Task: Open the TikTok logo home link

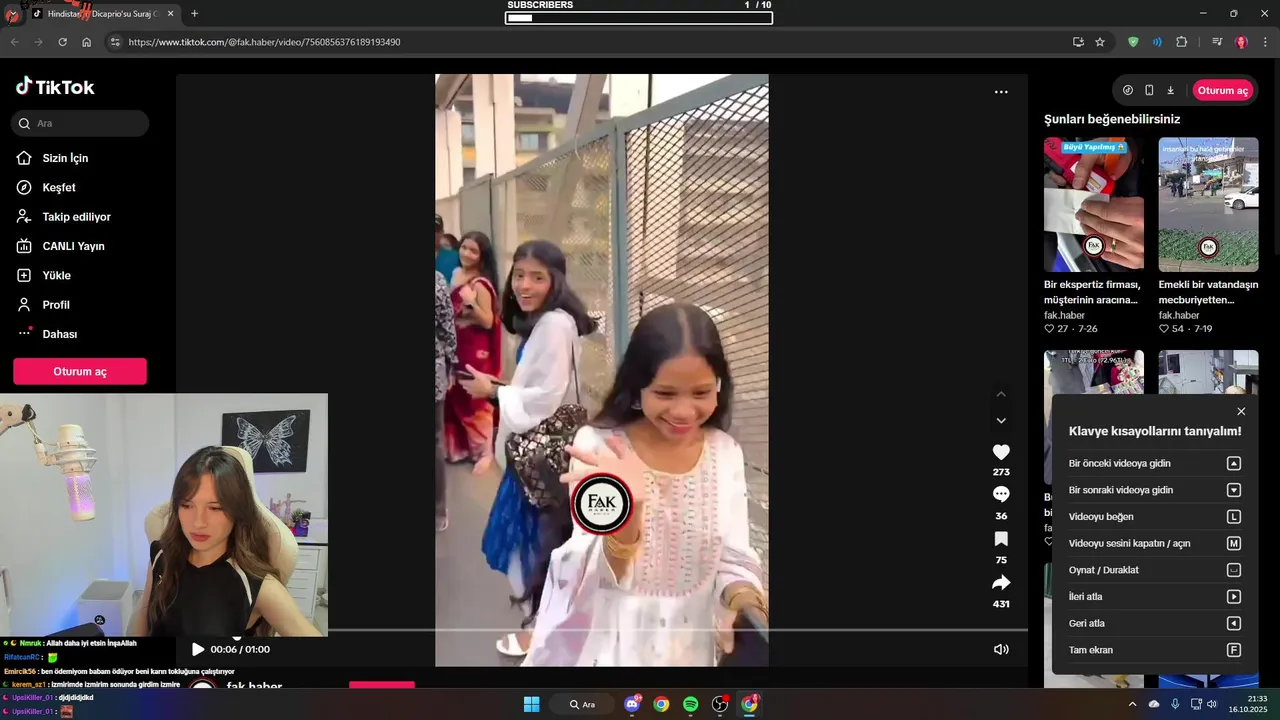Action: pyautogui.click(x=55, y=87)
